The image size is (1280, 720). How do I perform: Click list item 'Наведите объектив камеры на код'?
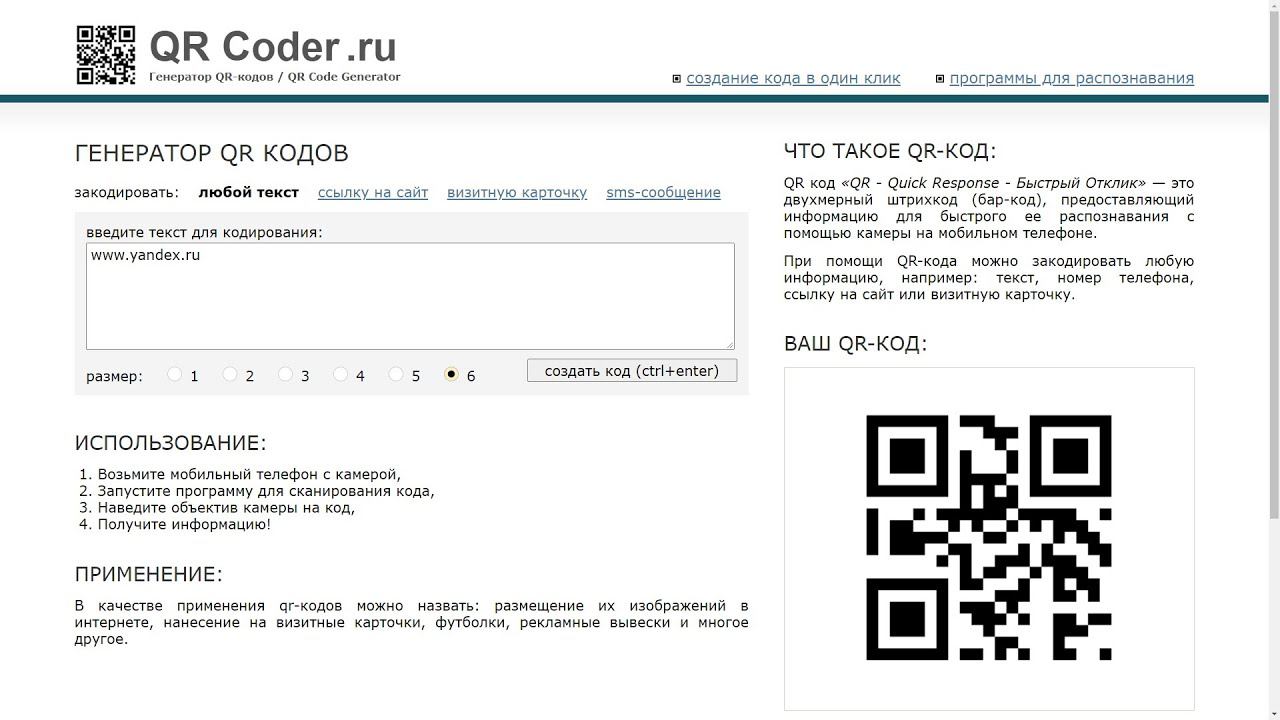pos(227,508)
